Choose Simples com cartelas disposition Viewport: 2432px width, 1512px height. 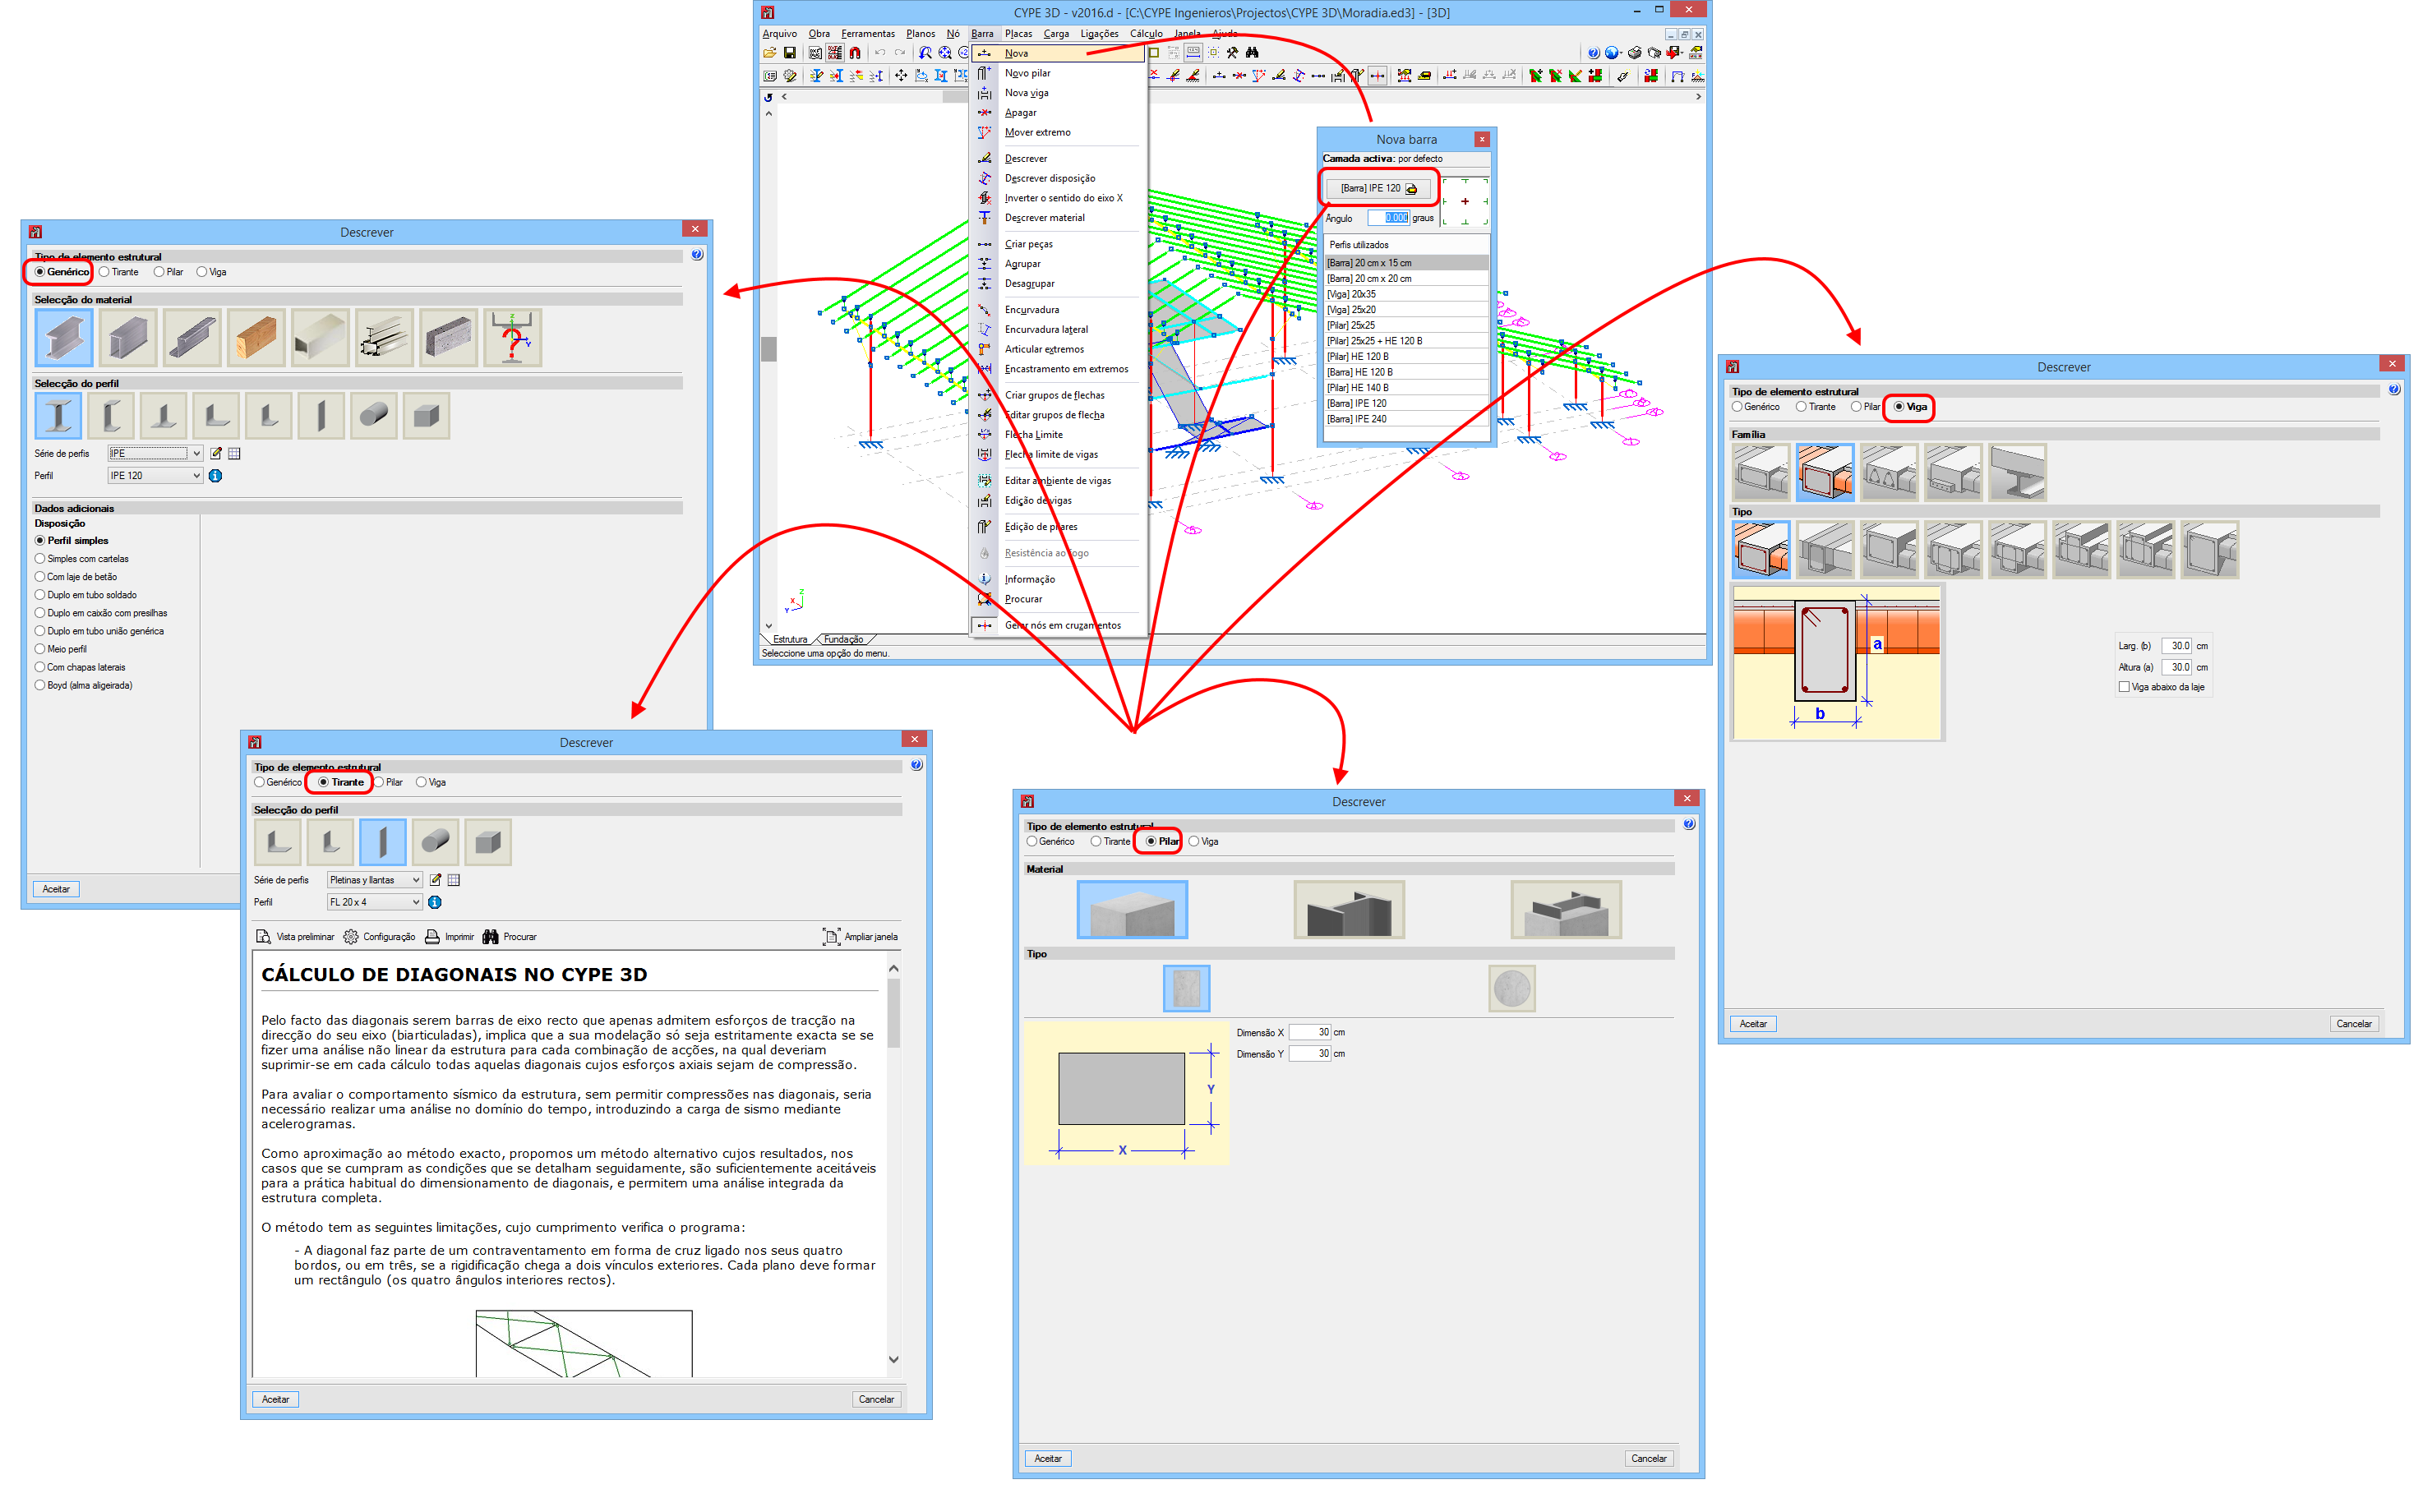click(82, 560)
